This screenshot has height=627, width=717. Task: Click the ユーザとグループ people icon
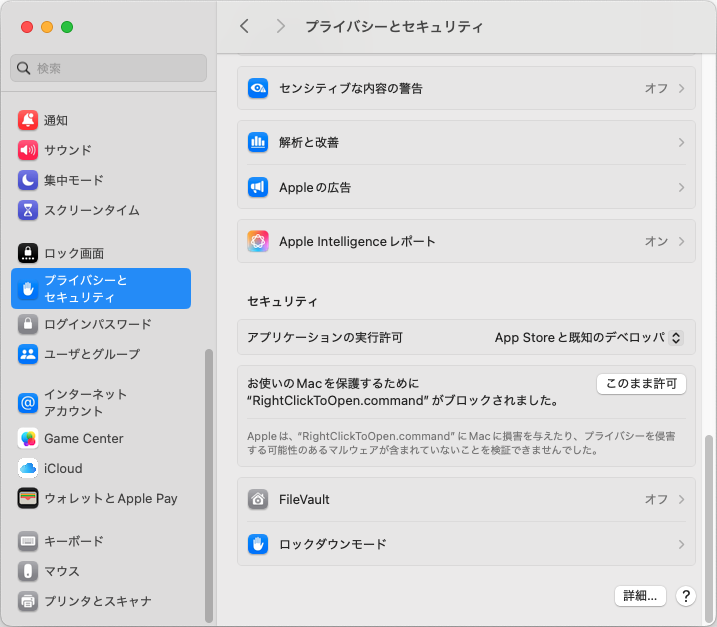(28, 354)
